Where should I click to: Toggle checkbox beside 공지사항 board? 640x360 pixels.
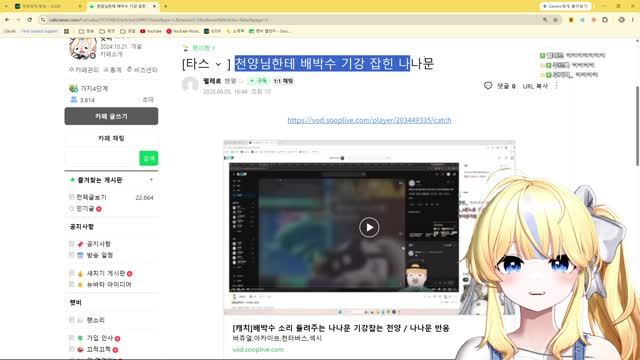click(x=71, y=244)
